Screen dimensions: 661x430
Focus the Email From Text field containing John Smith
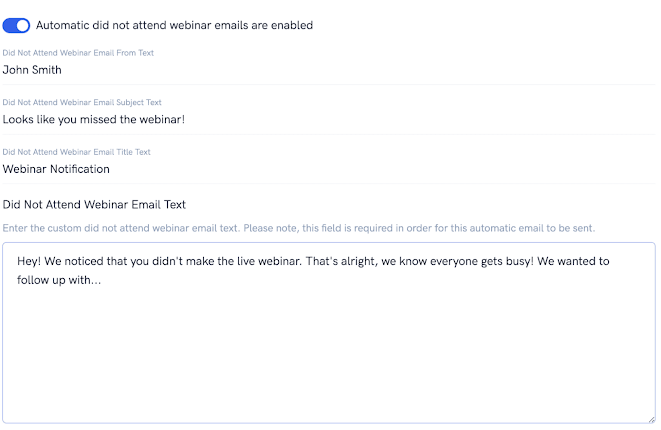(329, 70)
